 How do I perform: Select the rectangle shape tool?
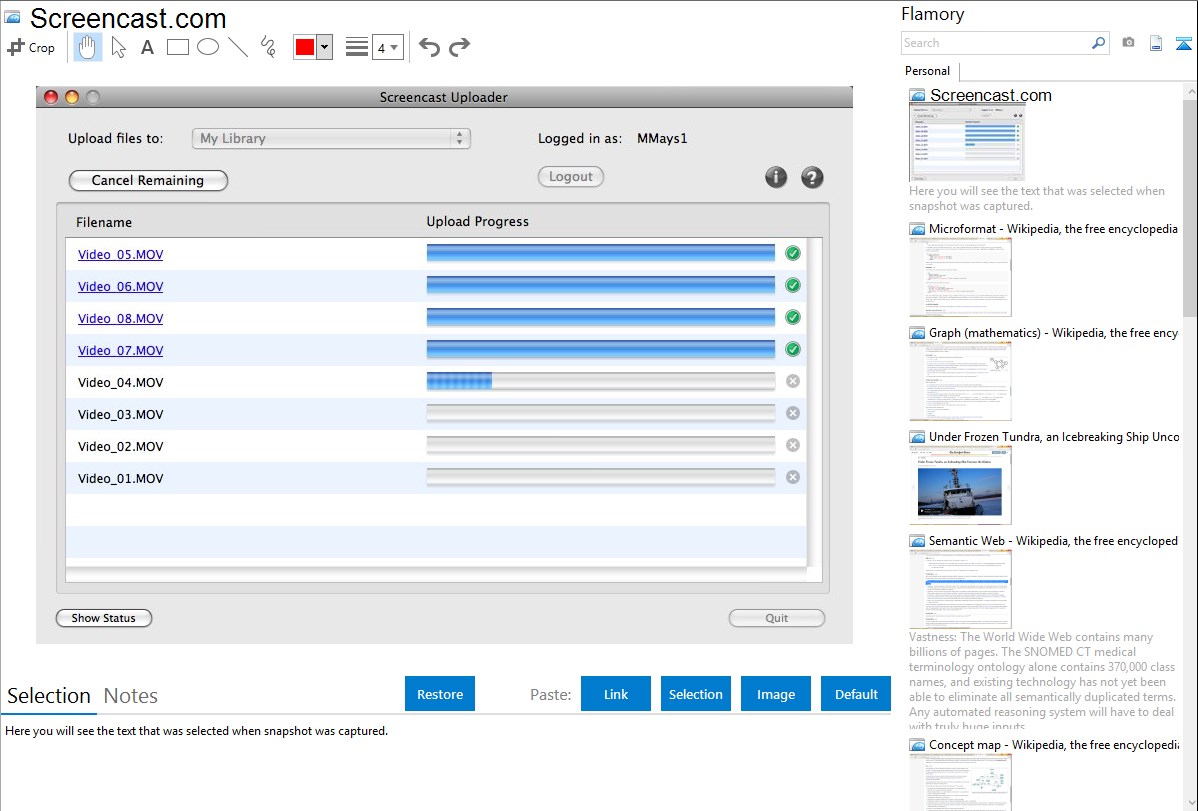(x=177, y=47)
